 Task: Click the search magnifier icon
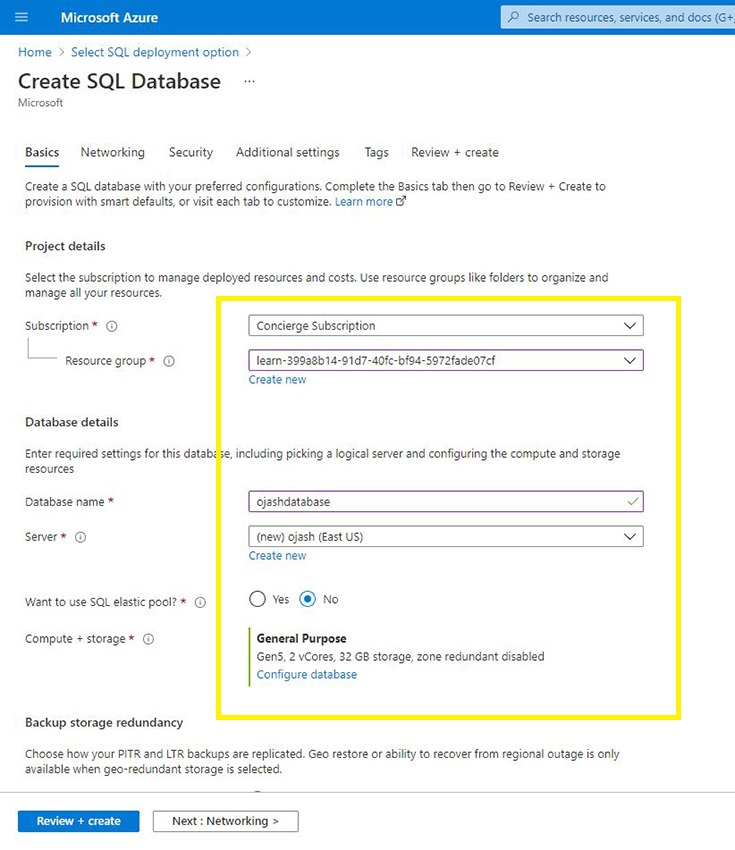click(513, 17)
